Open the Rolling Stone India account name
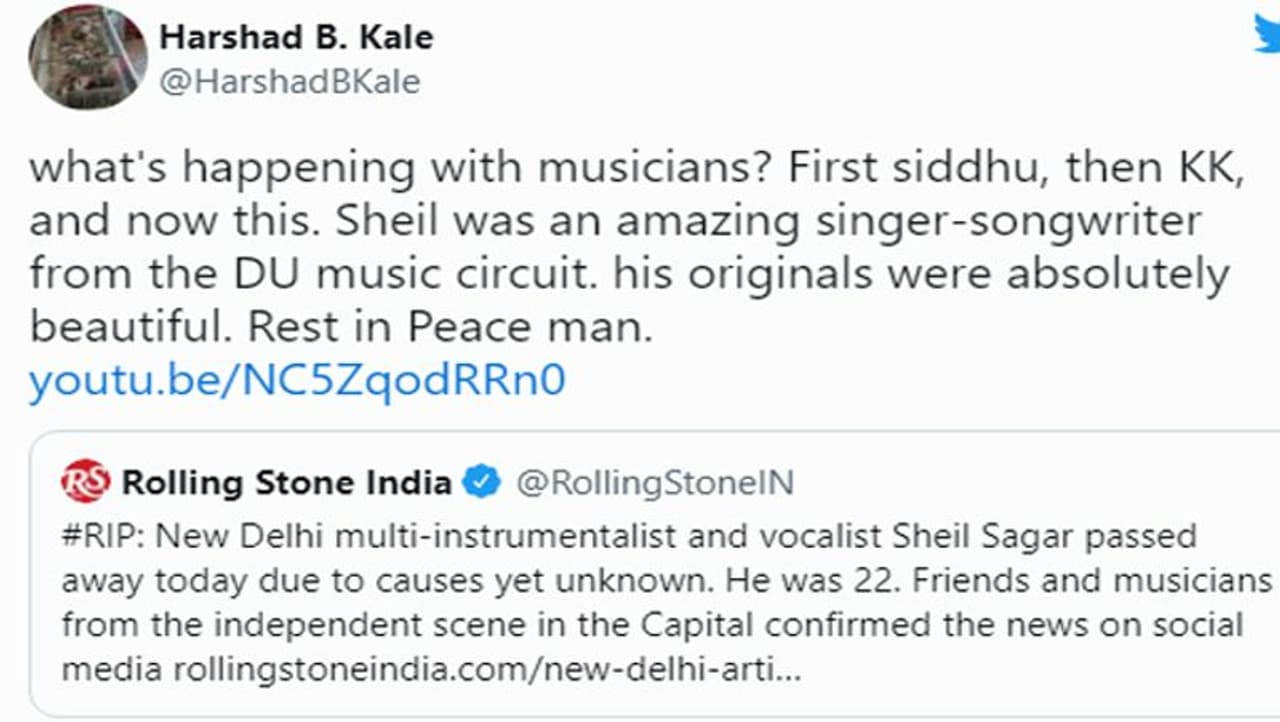This screenshot has width=1280, height=722. click(286, 483)
